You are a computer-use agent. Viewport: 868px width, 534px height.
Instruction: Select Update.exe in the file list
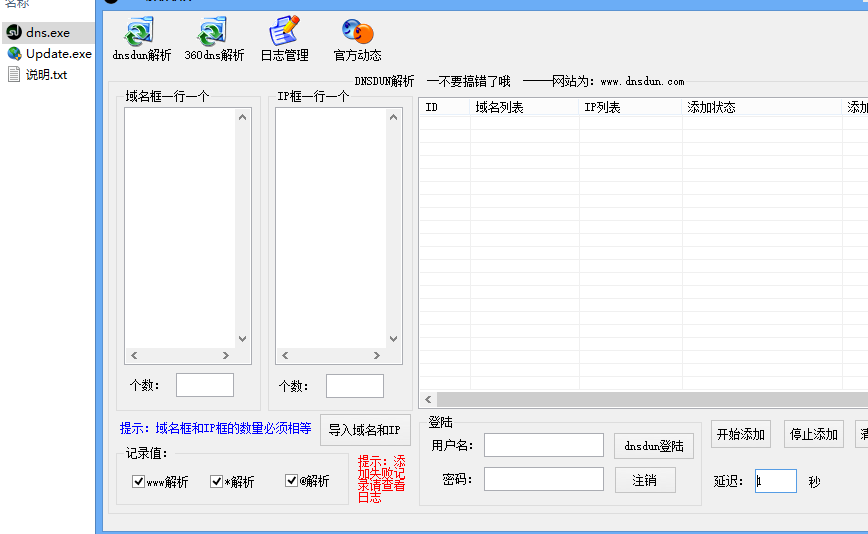pos(57,54)
